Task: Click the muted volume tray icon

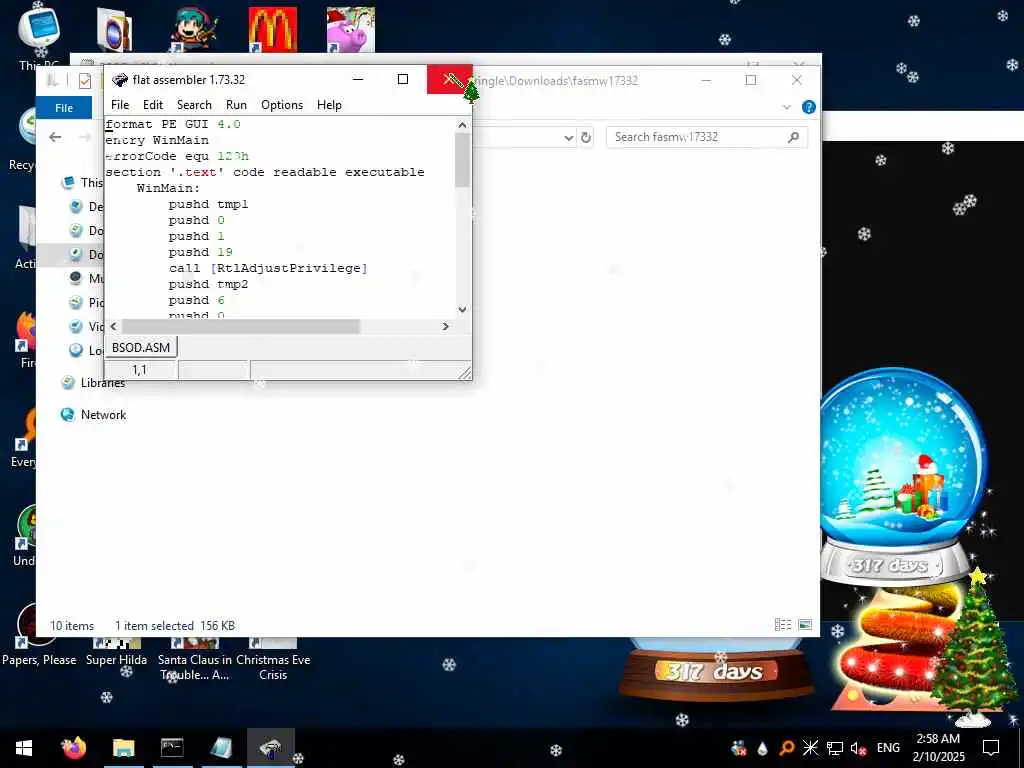Action: click(858, 748)
